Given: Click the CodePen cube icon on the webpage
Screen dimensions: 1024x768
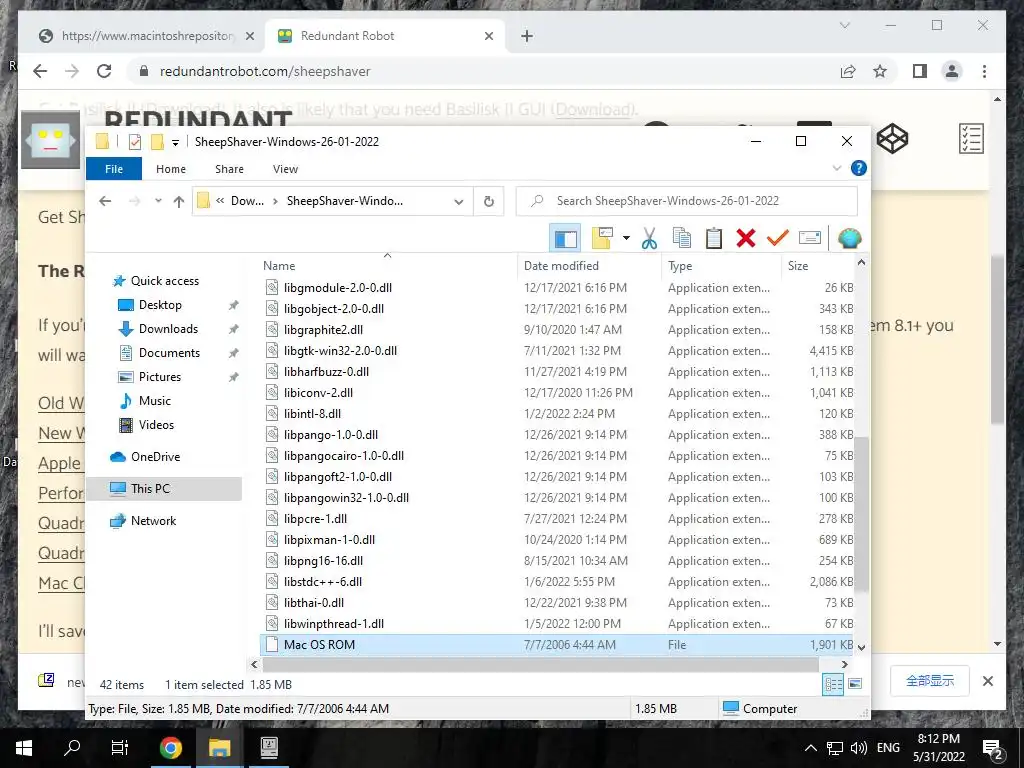Looking at the screenshot, I should pyautogui.click(x=892, y=138).
